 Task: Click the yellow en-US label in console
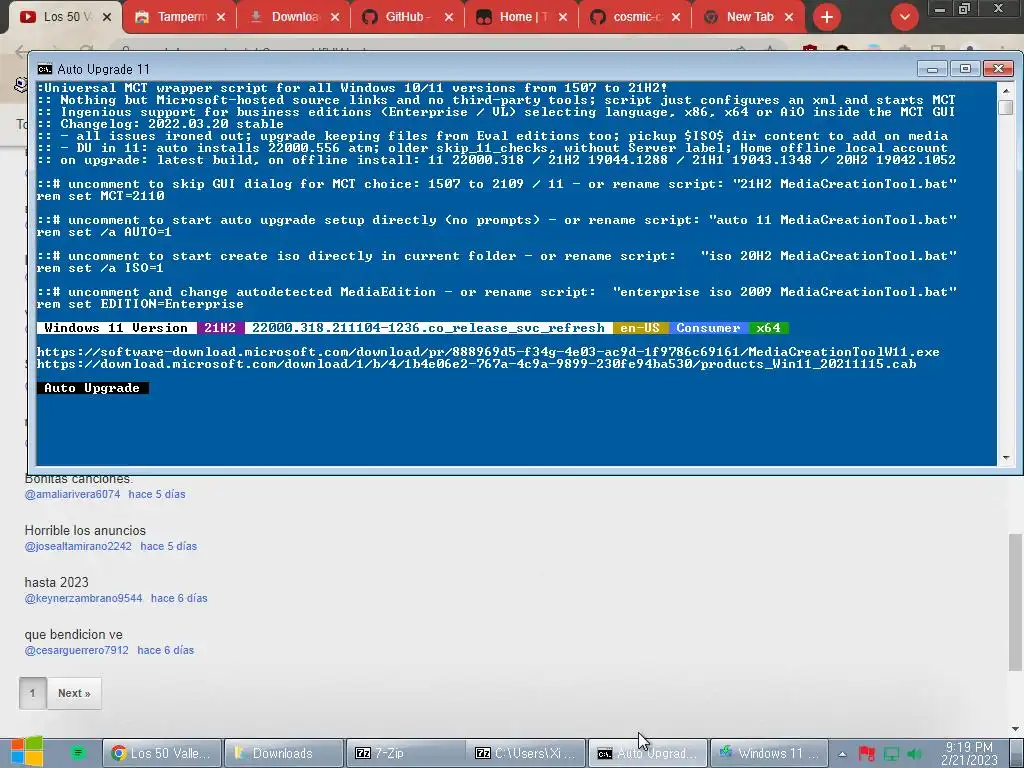click(640, 328)
